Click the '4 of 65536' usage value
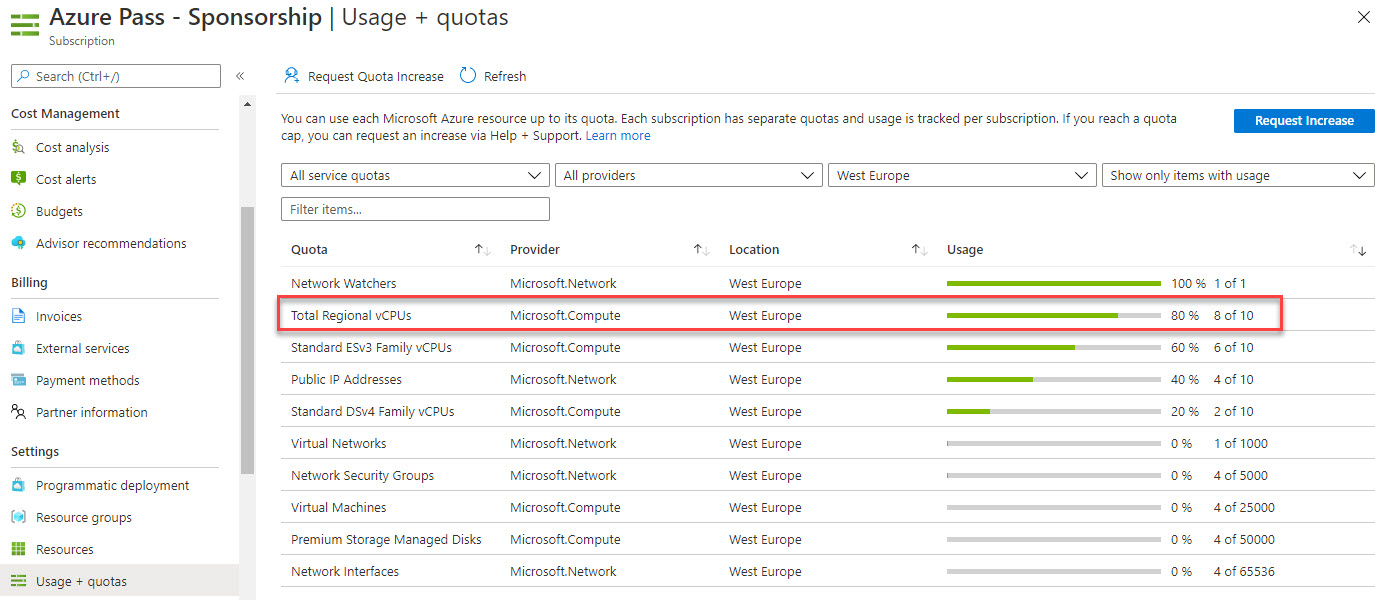 pos(1244,571)
